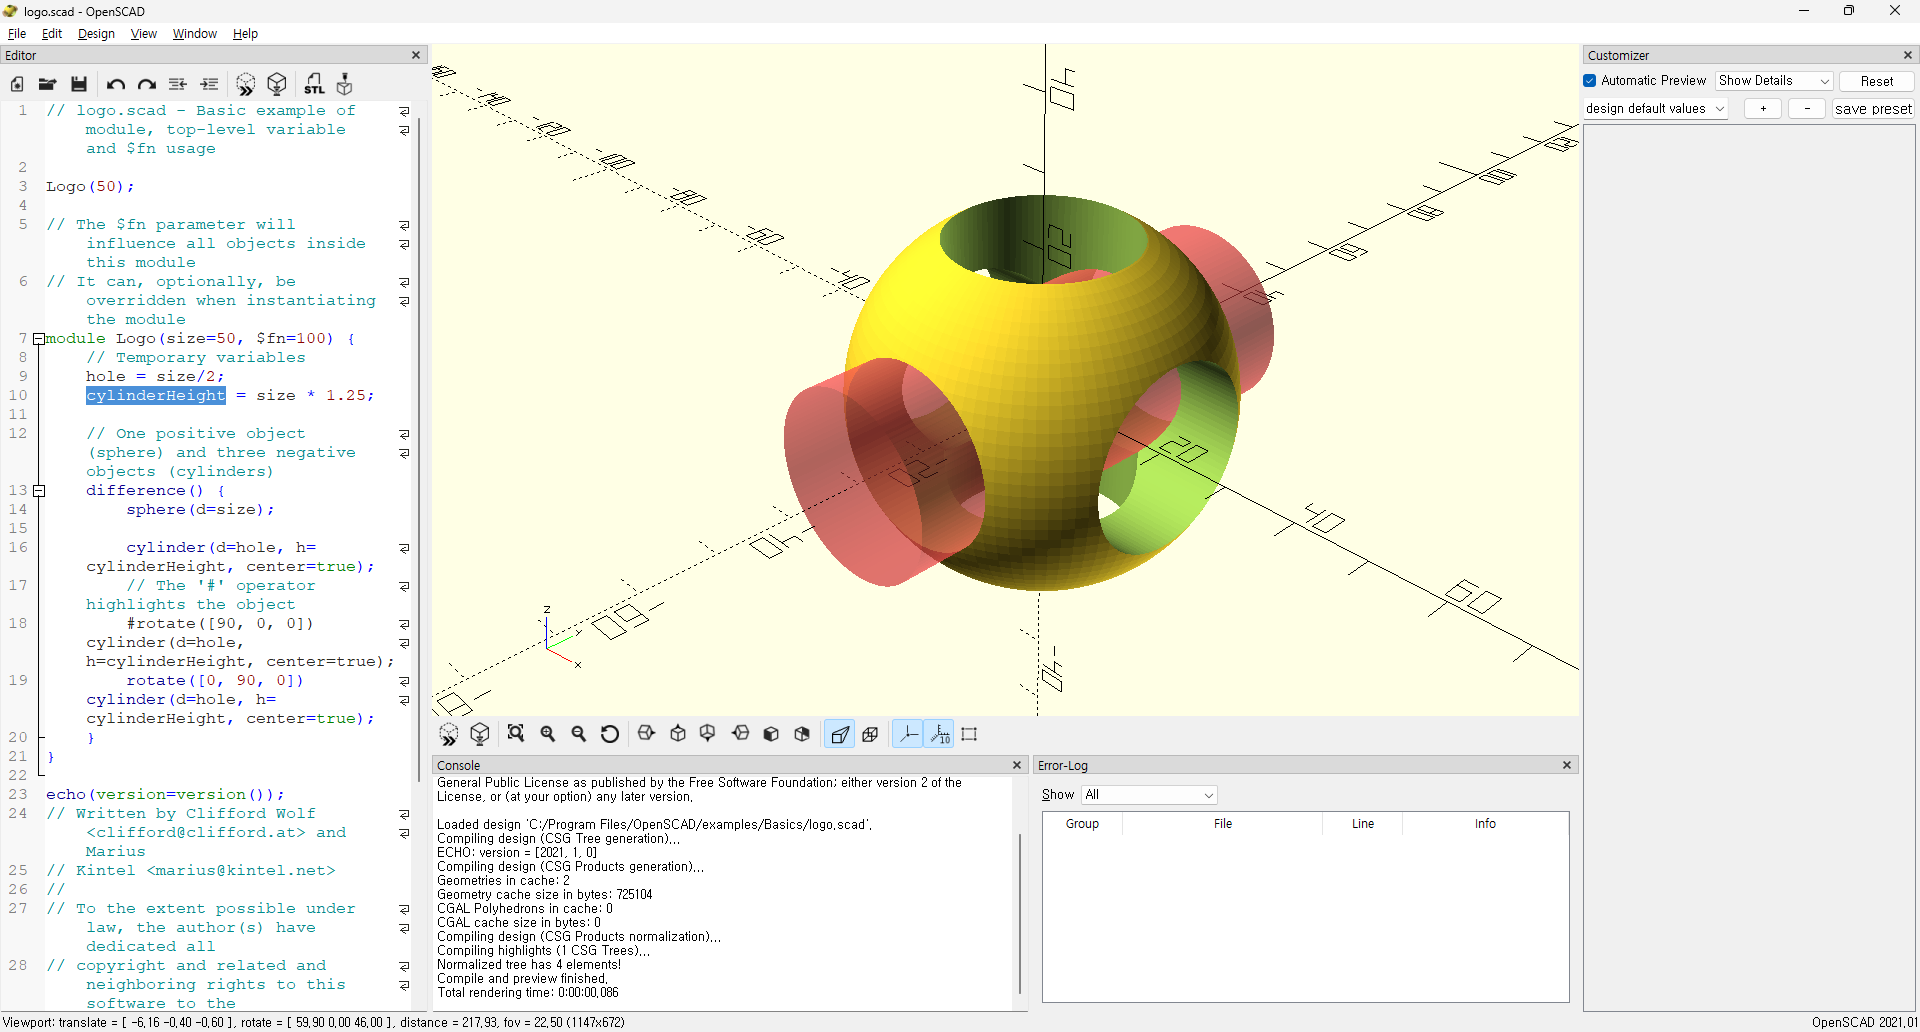Toggle Show Edges in viewport
1920x1032 pixels.
pyautogui.click(x=969, y=734)
